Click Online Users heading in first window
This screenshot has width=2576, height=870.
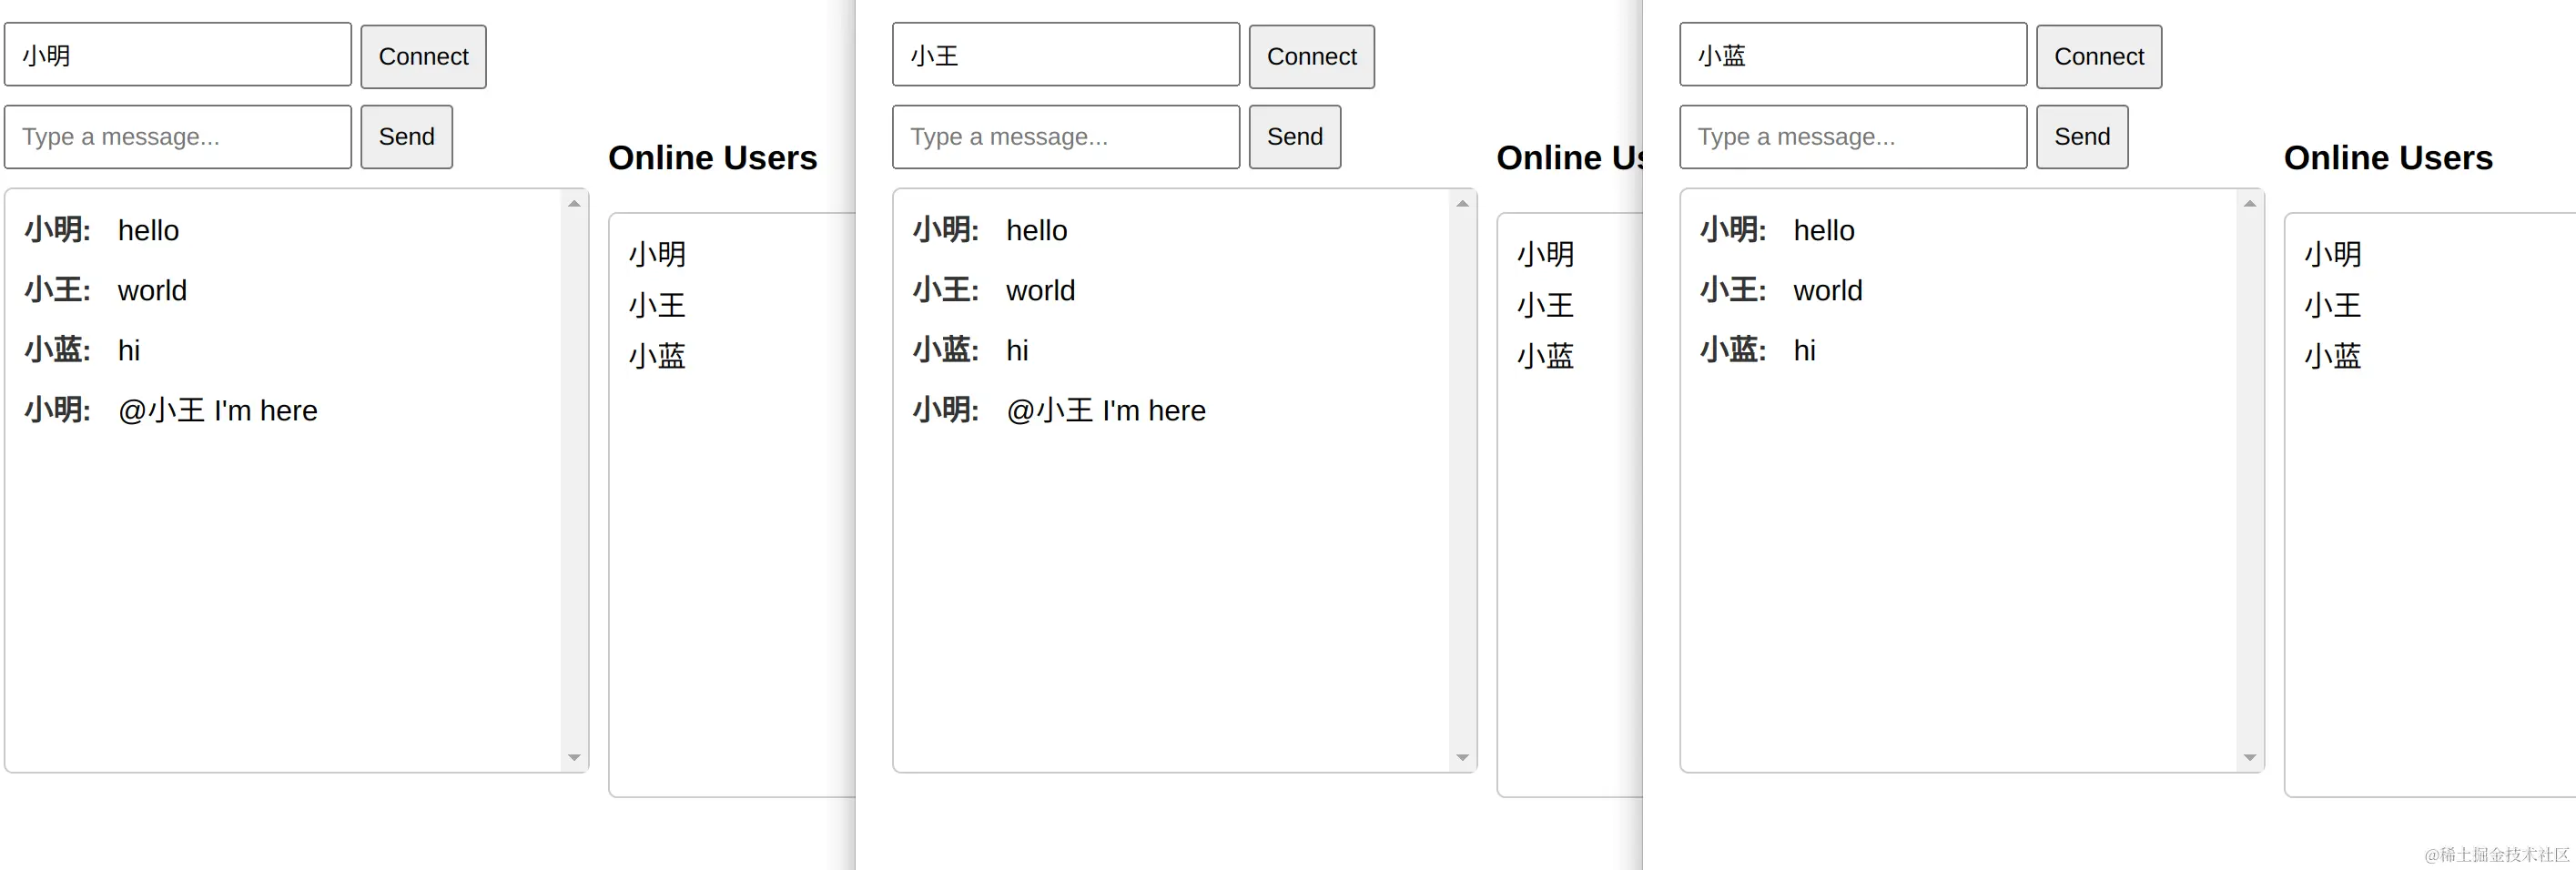click(x=713, y=158)
